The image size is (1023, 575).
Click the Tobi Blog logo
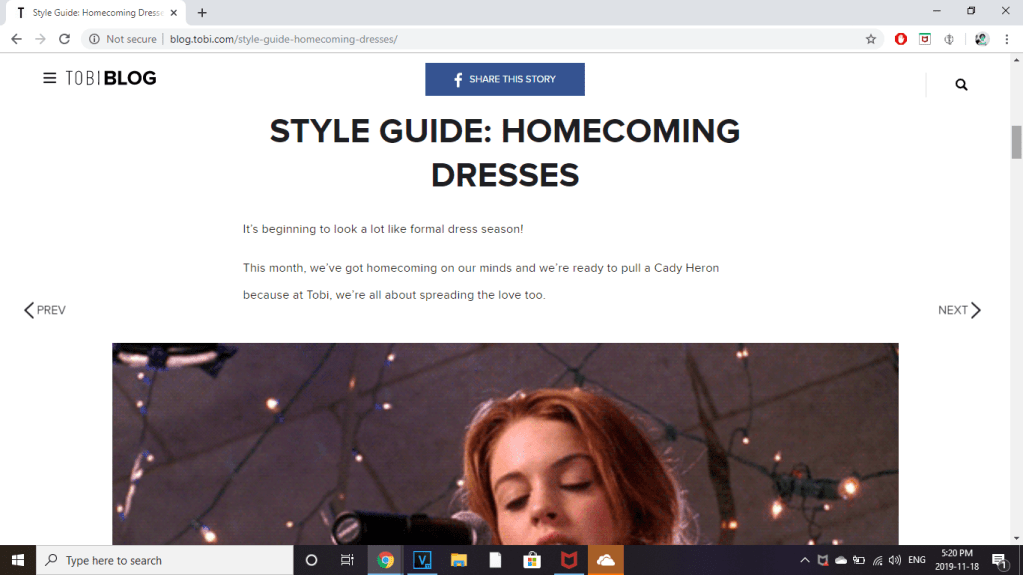pyautogui.click(x=111, y=79)
